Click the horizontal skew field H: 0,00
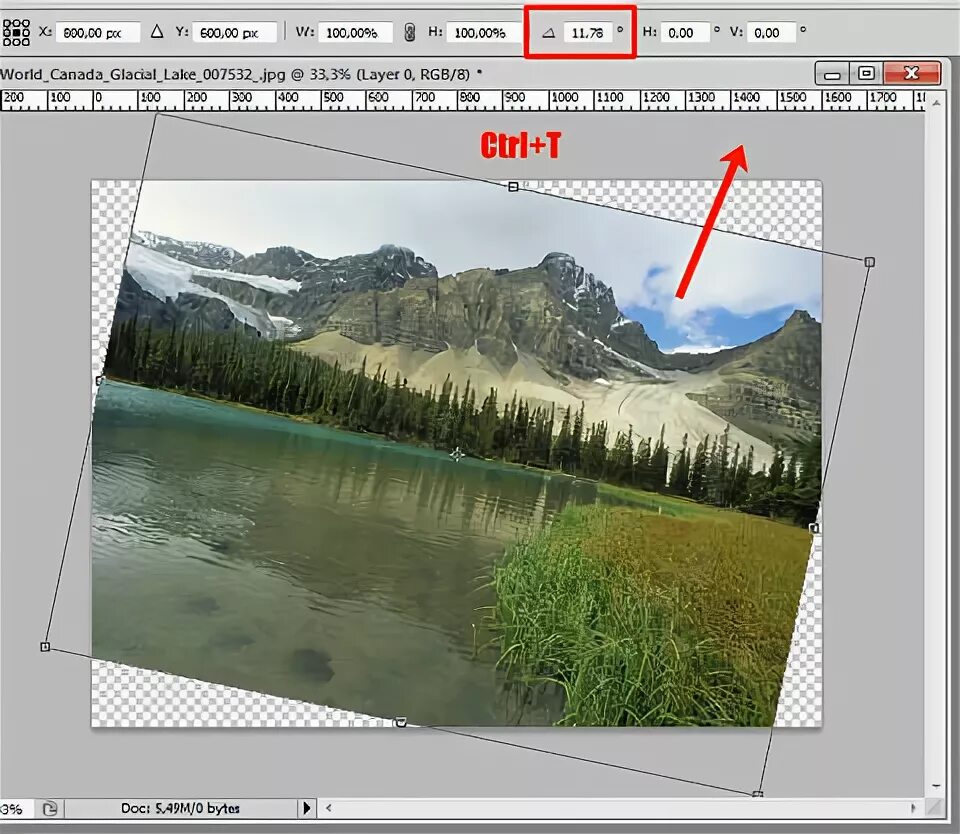This screenshot has width=960, height=834. coord(685,32)
